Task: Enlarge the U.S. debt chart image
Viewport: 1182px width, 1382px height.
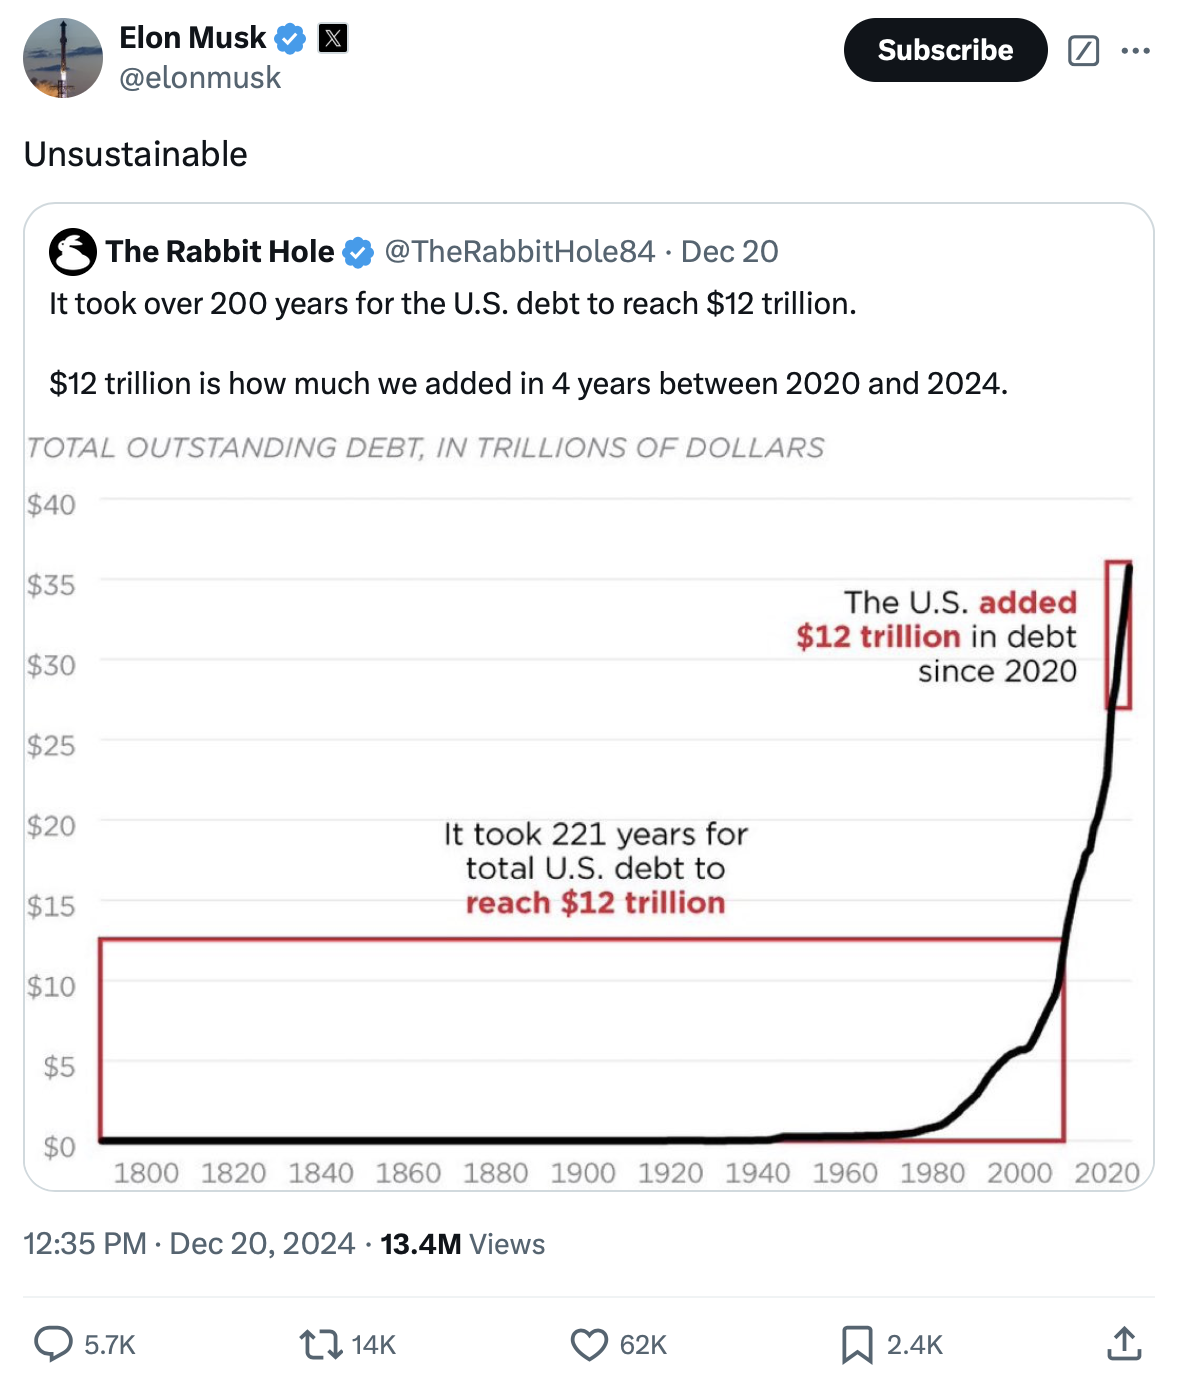Action: tap(588, 810)
